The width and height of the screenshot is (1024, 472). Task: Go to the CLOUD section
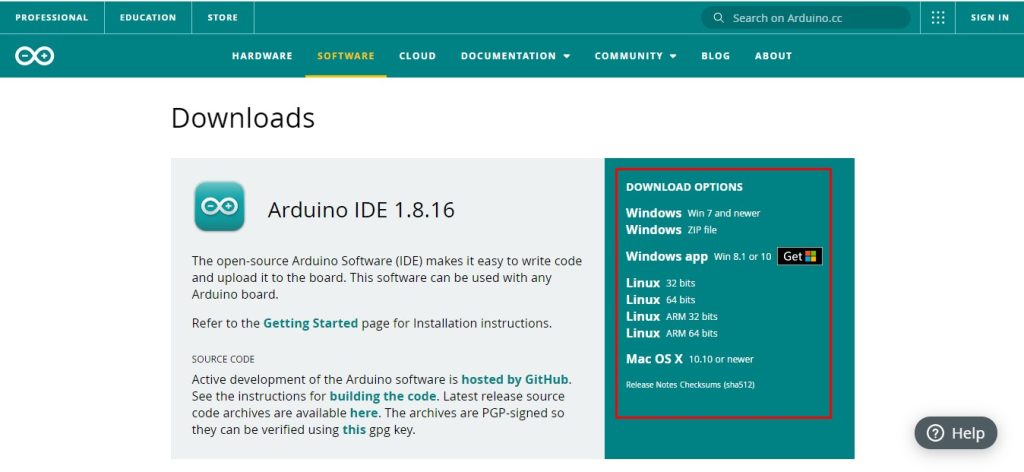pyautogui.click(x=417, y=56)
